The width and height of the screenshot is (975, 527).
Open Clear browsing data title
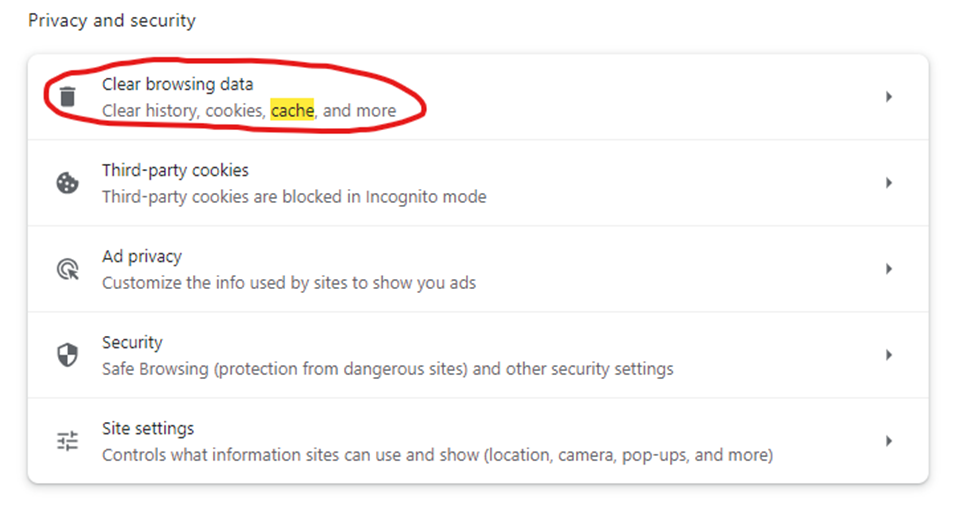pos(177,85)
